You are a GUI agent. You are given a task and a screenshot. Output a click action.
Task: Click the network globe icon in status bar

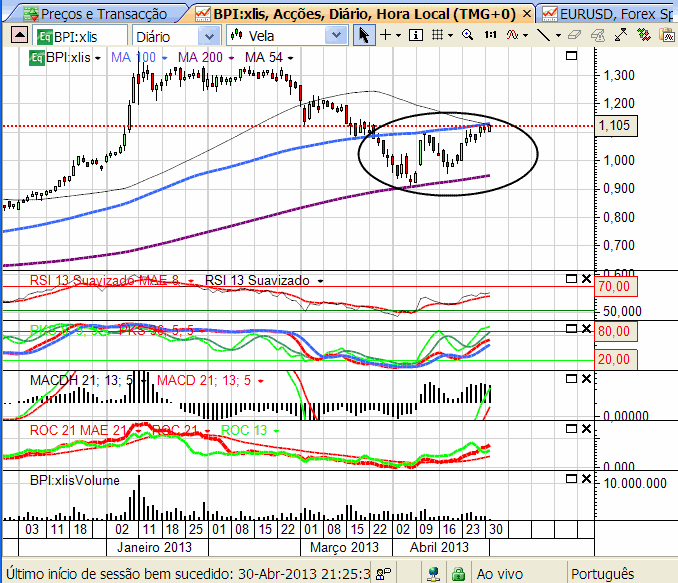(433, 574)
